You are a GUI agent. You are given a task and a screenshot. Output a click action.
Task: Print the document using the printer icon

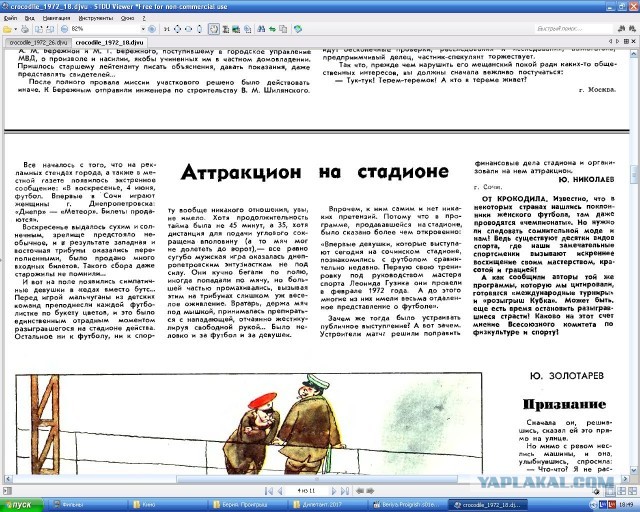point(25,29)
